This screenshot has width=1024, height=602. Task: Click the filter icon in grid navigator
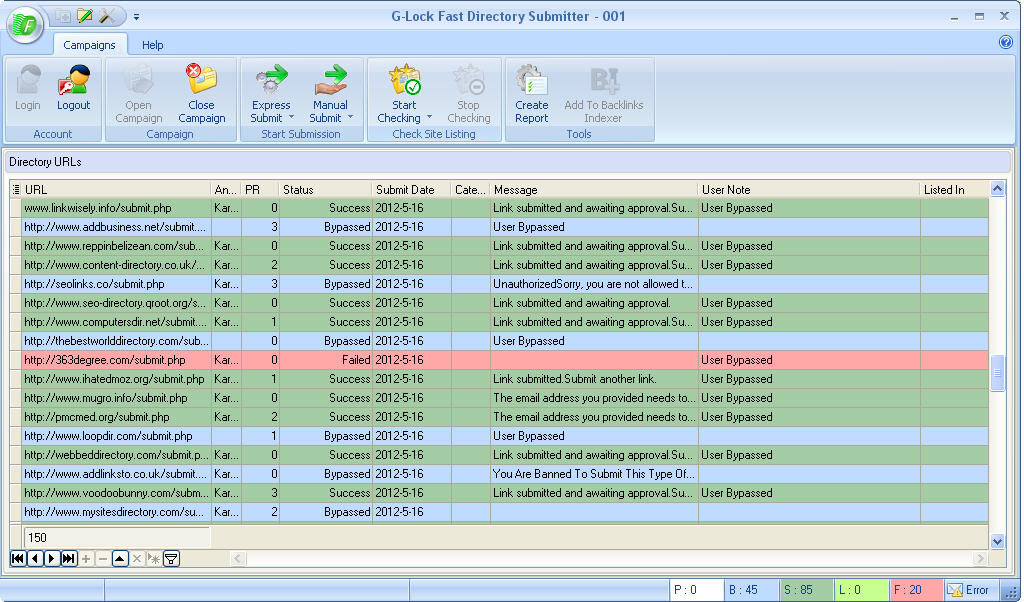[171, 558]
